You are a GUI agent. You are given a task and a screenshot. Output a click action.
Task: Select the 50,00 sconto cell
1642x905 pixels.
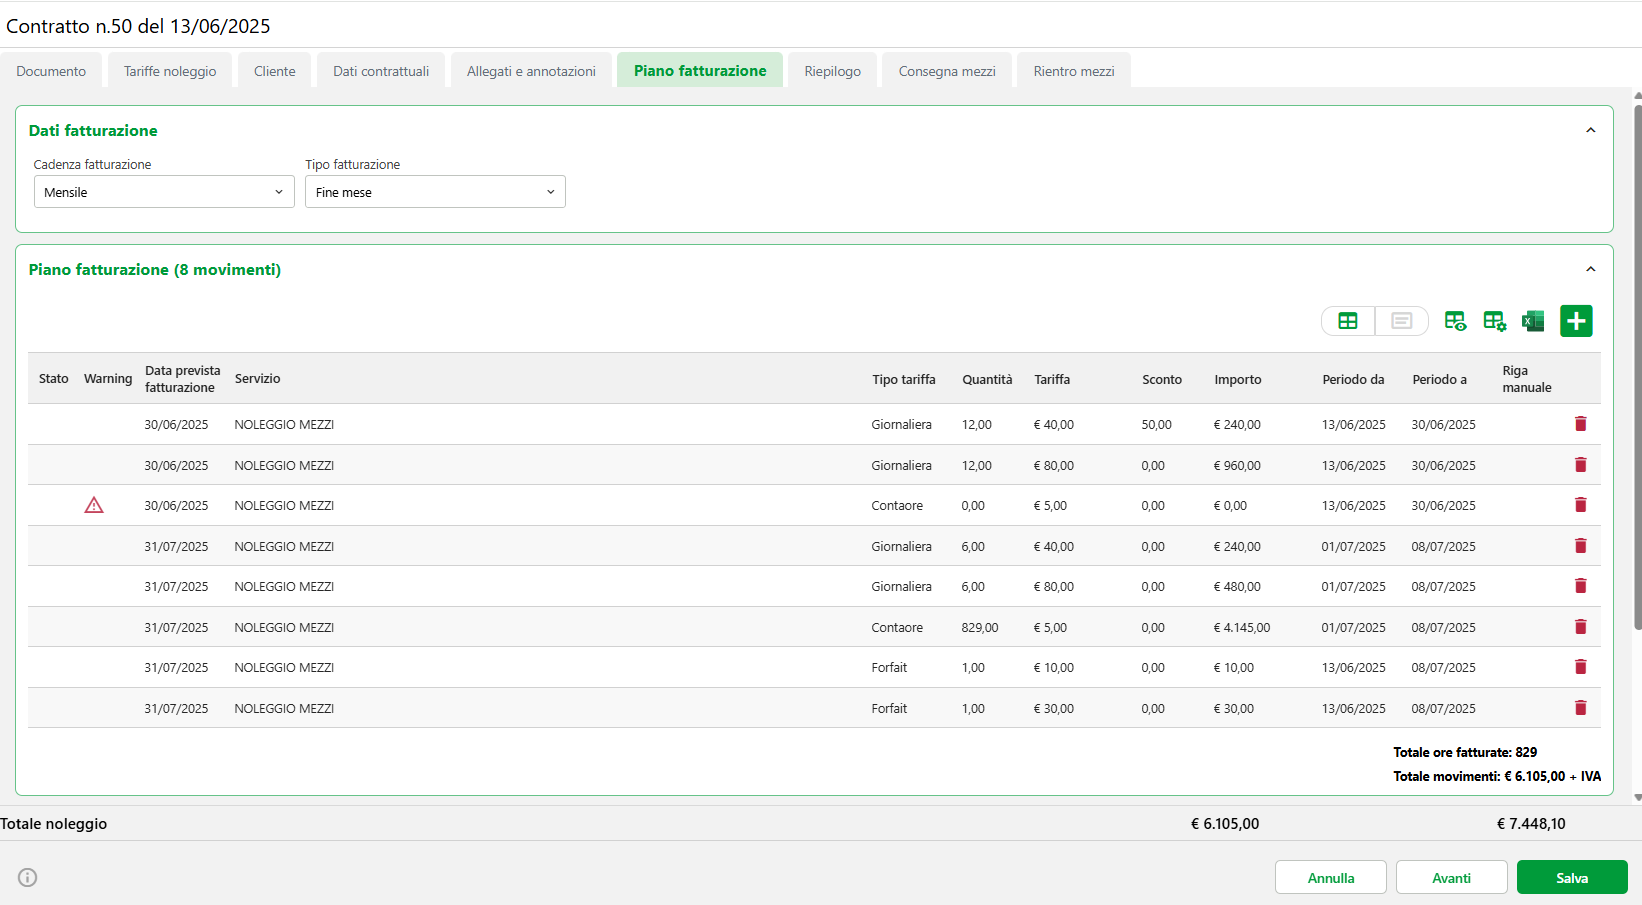click(1157, 425)
